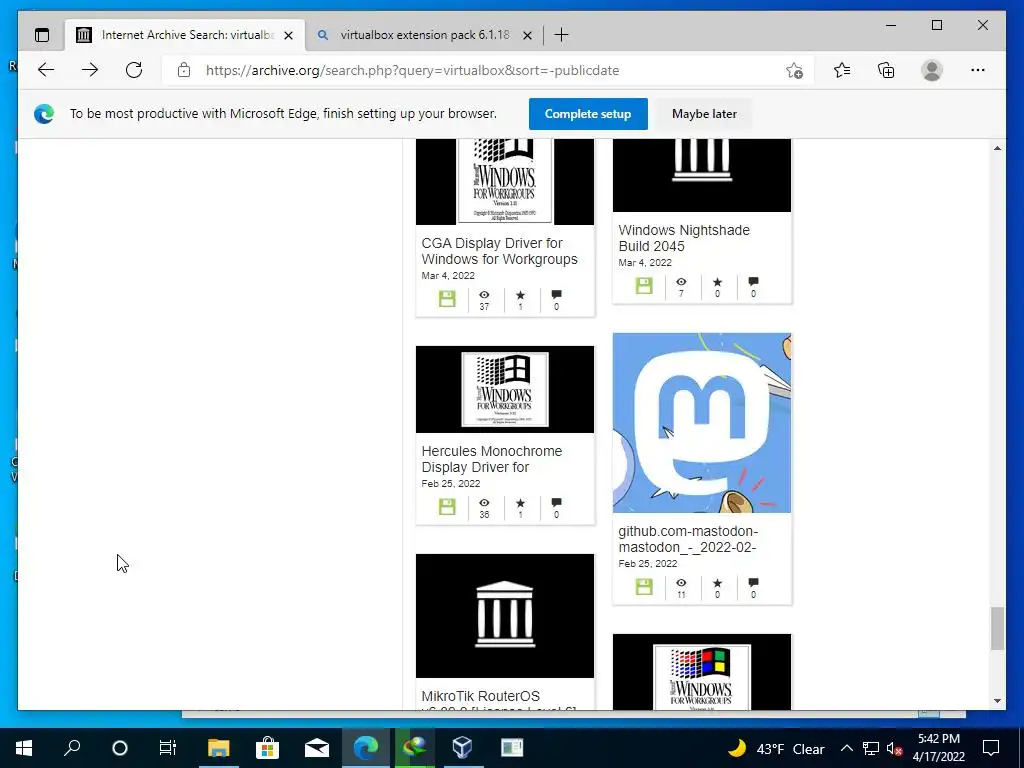This screenshot has width=1024, height=768.
Task: Click CGA Display Driver Windows thumbnail
Action: click(x=505, y=182)
